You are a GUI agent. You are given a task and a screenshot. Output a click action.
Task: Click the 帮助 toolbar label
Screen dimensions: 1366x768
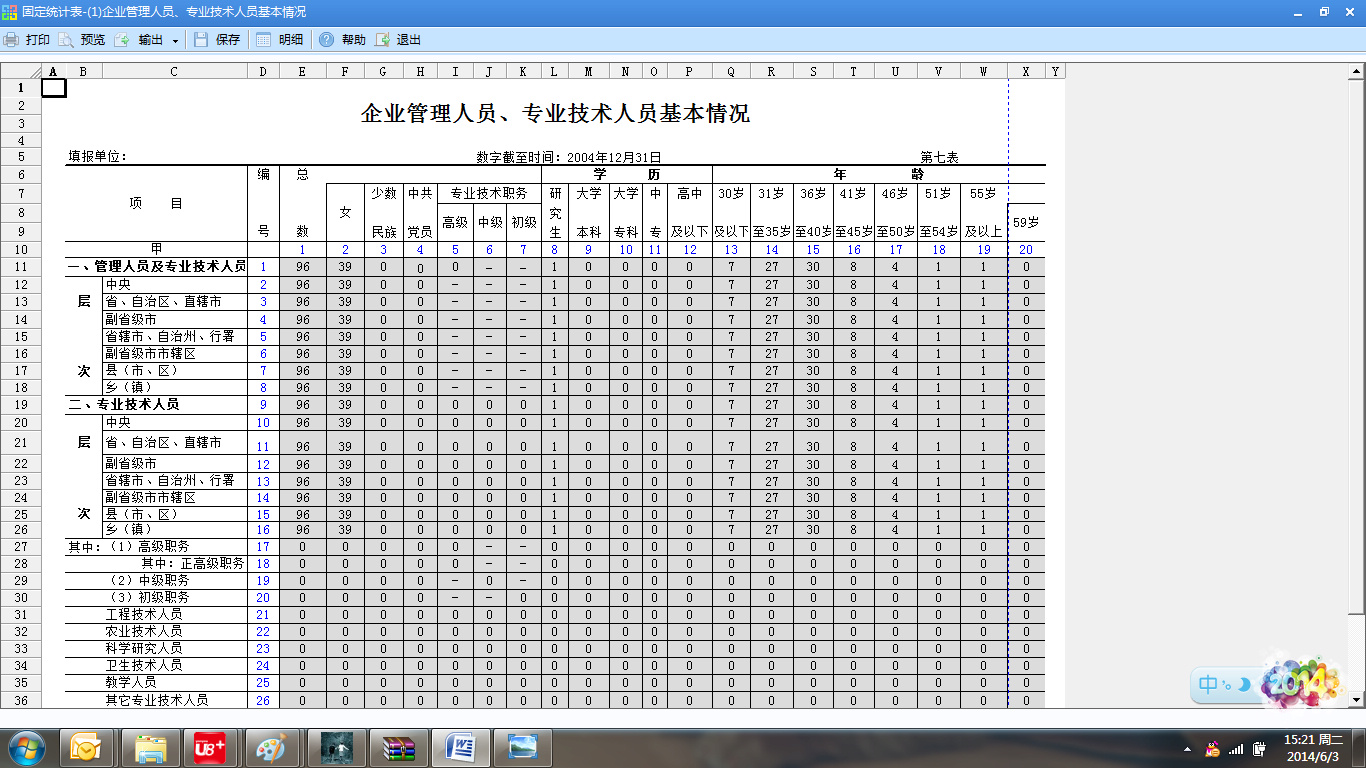click(354, 40)
